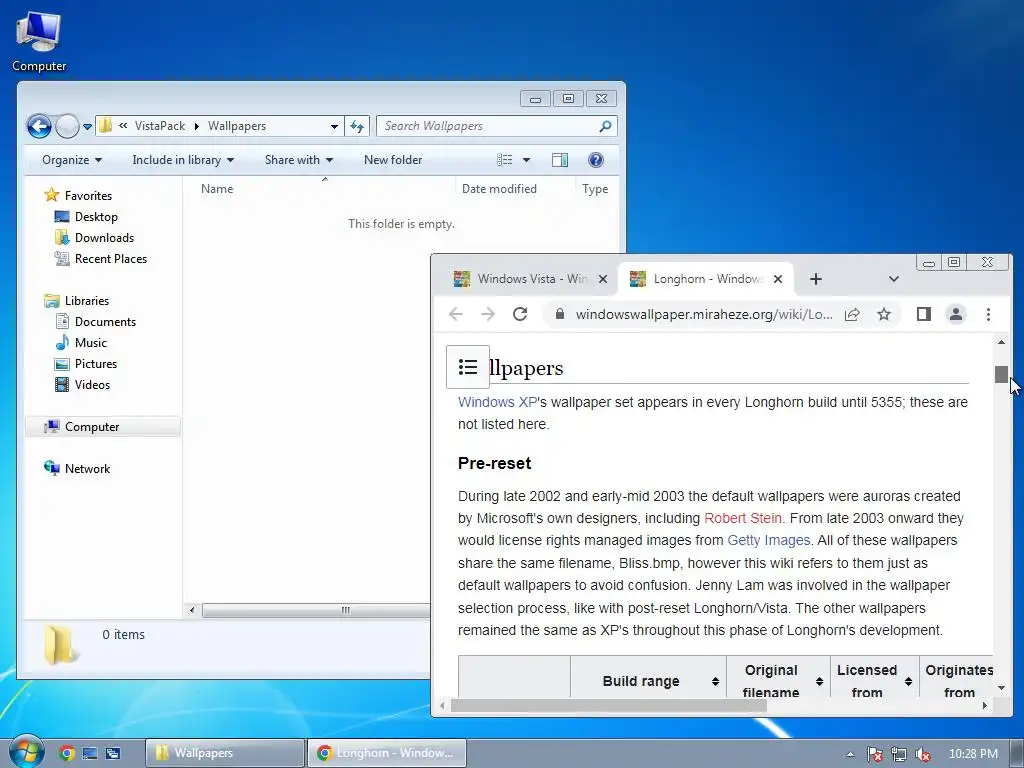Sort by the Name column
Screen dimensions: 1024x768
pyautogui.click(x=217, y=189)
